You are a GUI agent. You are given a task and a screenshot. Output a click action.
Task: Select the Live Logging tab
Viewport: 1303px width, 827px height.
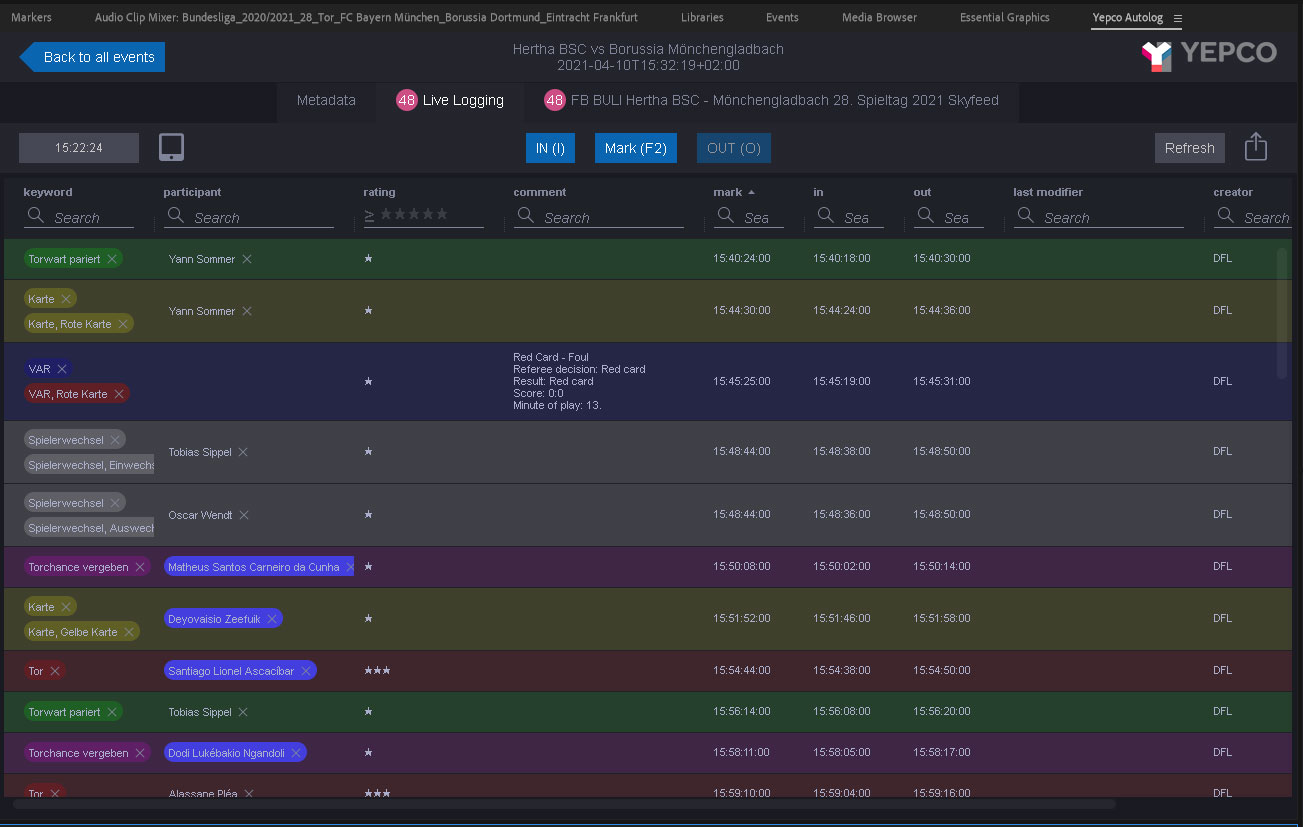[450, 100]
